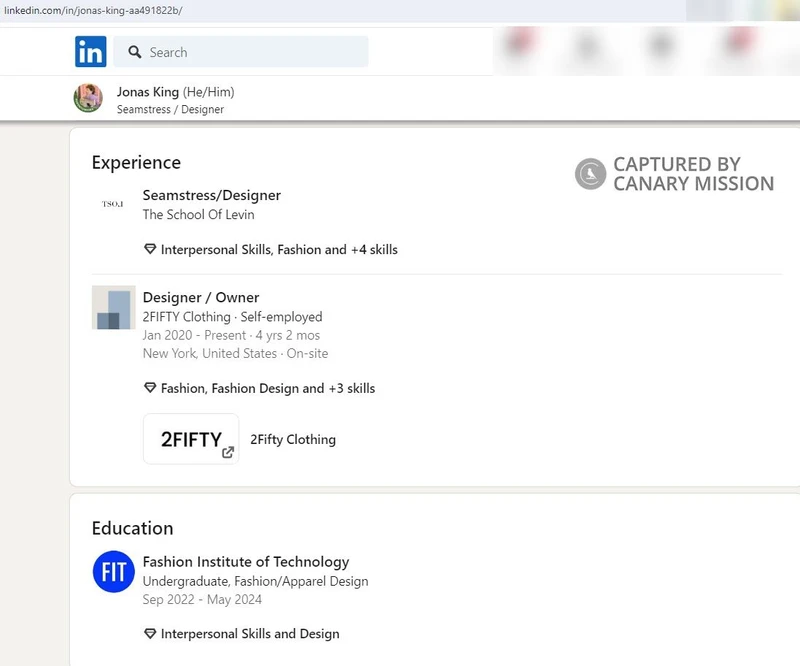Open the 2FIFTY media thumbnail
The width and height of the screenshot is (800, 666).
click(191, 439)
